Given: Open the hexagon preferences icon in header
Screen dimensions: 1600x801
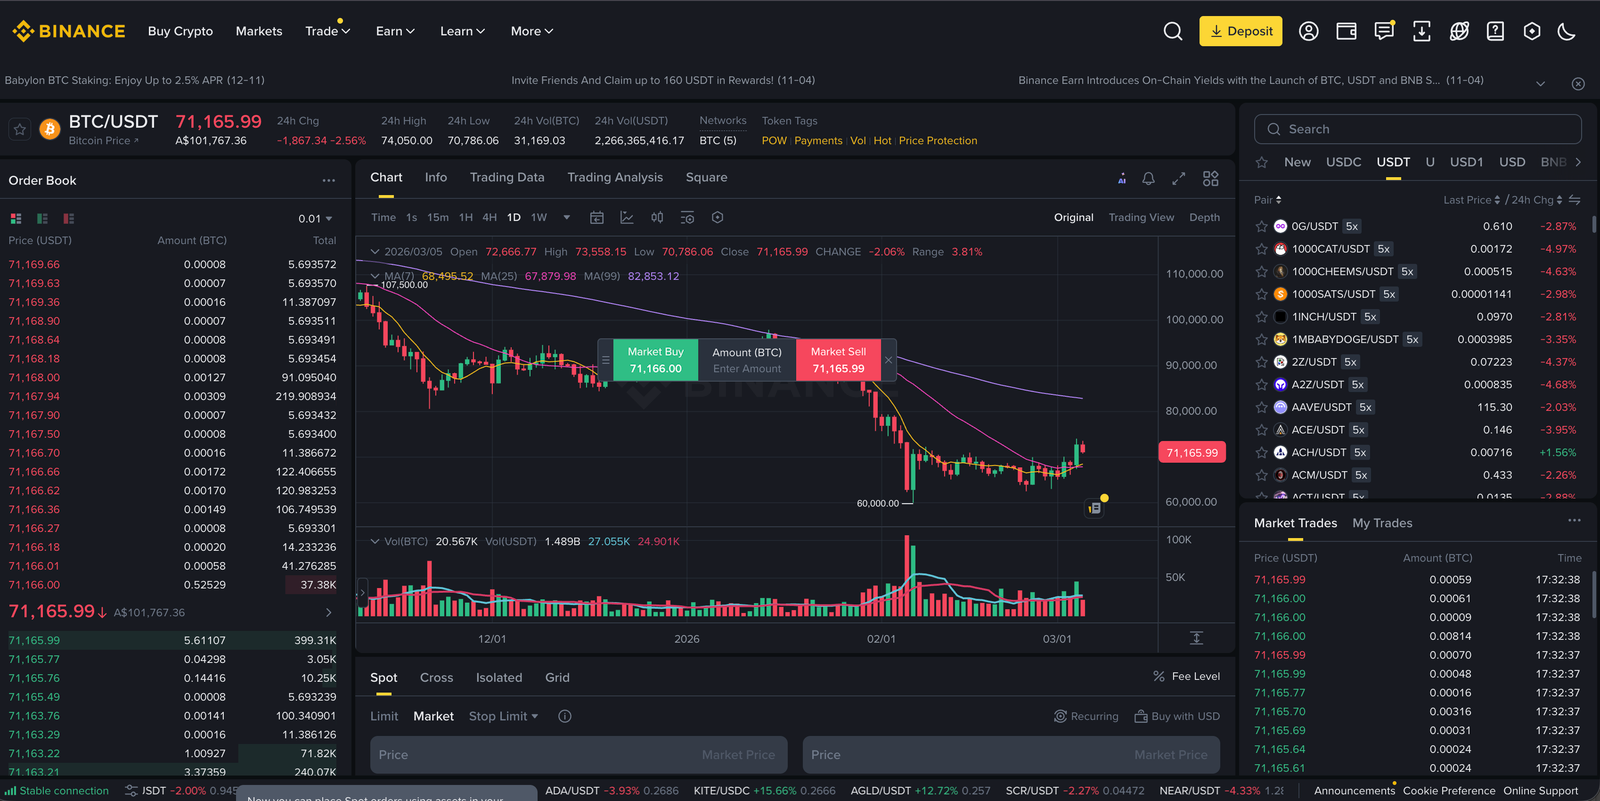Looking at the screenshot, I should pyautogui.click(x=1531, y=31).
